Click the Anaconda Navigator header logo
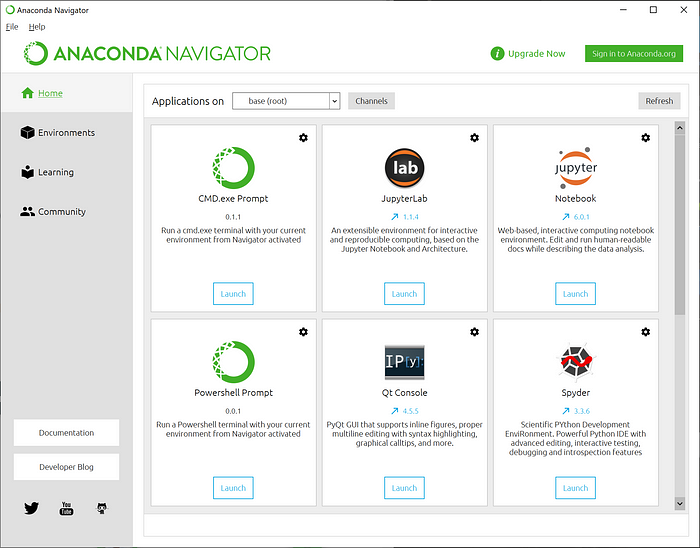The width and height of the screenshot is (700, 548). click(x=147, y=54)
